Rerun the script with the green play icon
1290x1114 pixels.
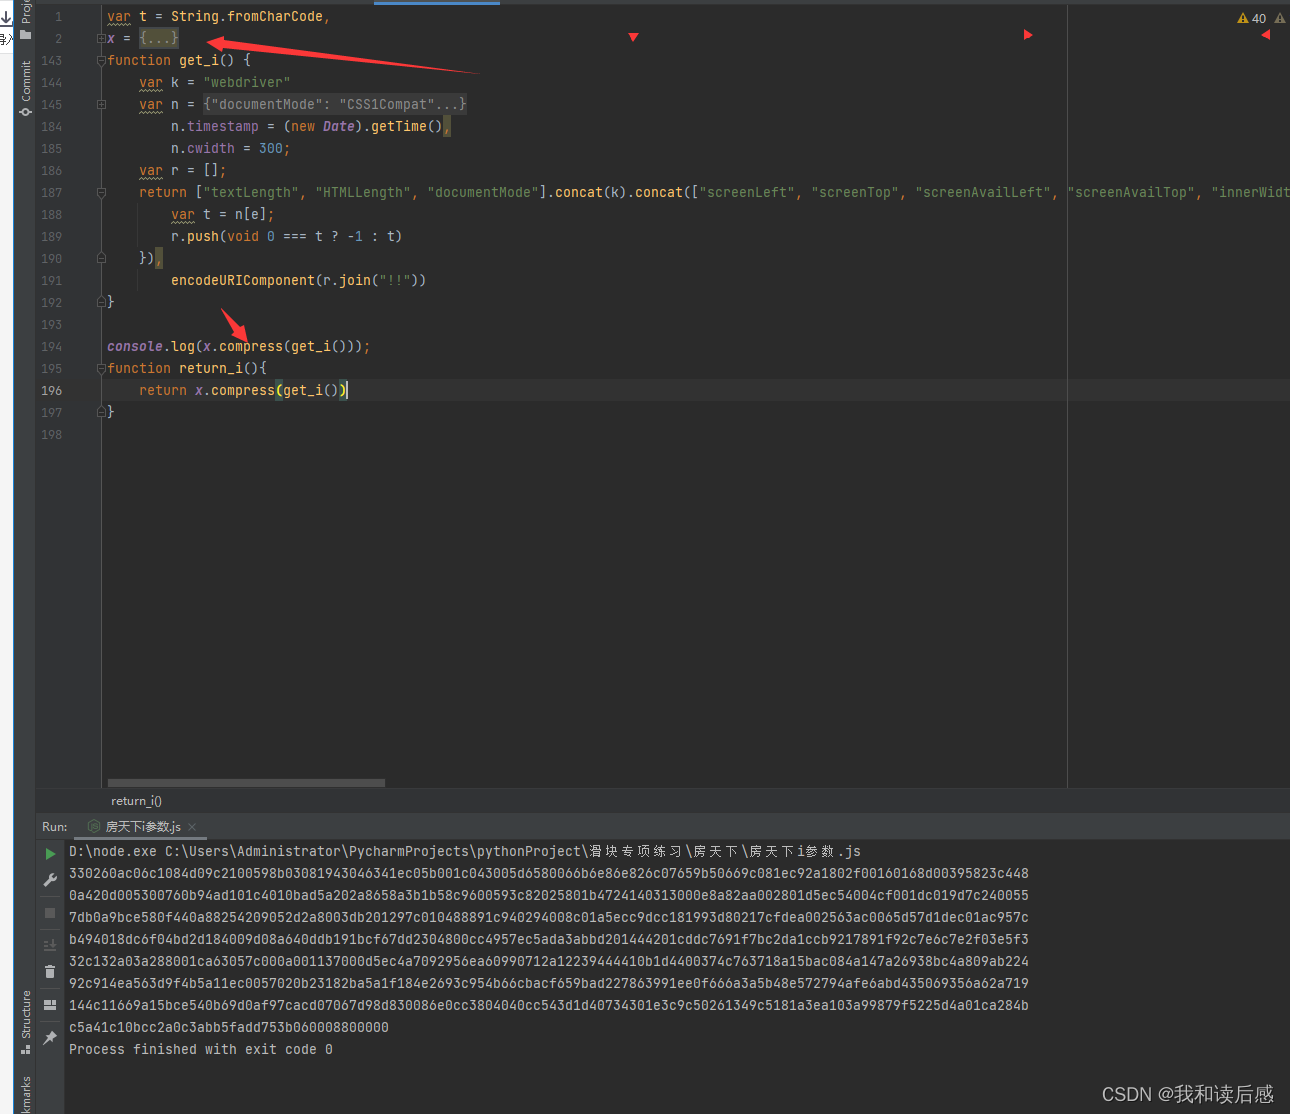coord(50,854)
